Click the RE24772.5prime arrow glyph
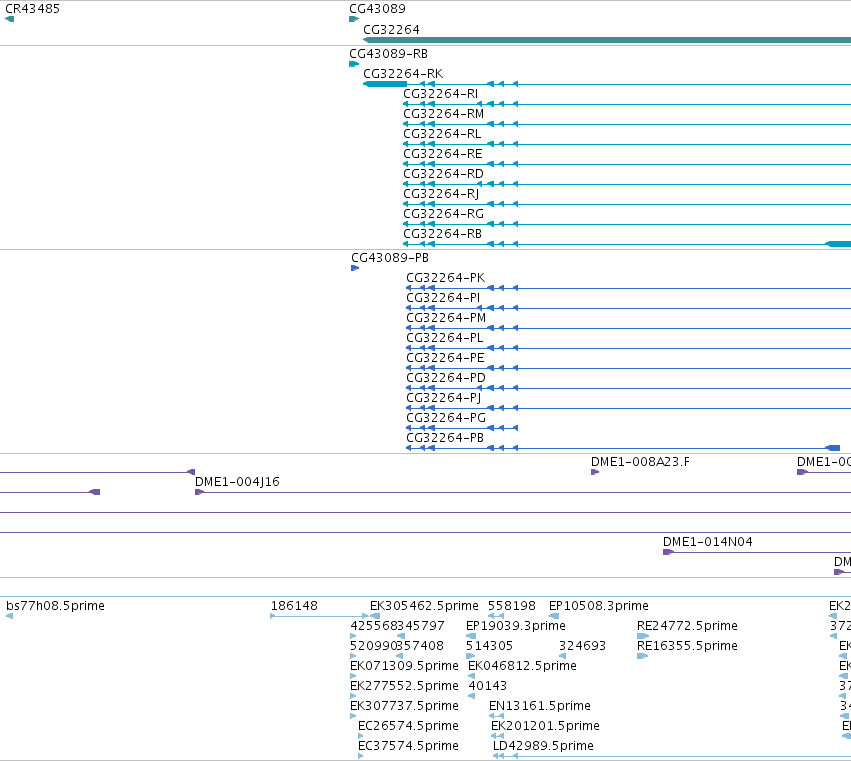Image resolution: width=851 pixels, height=761 pixels. (643, 636)
